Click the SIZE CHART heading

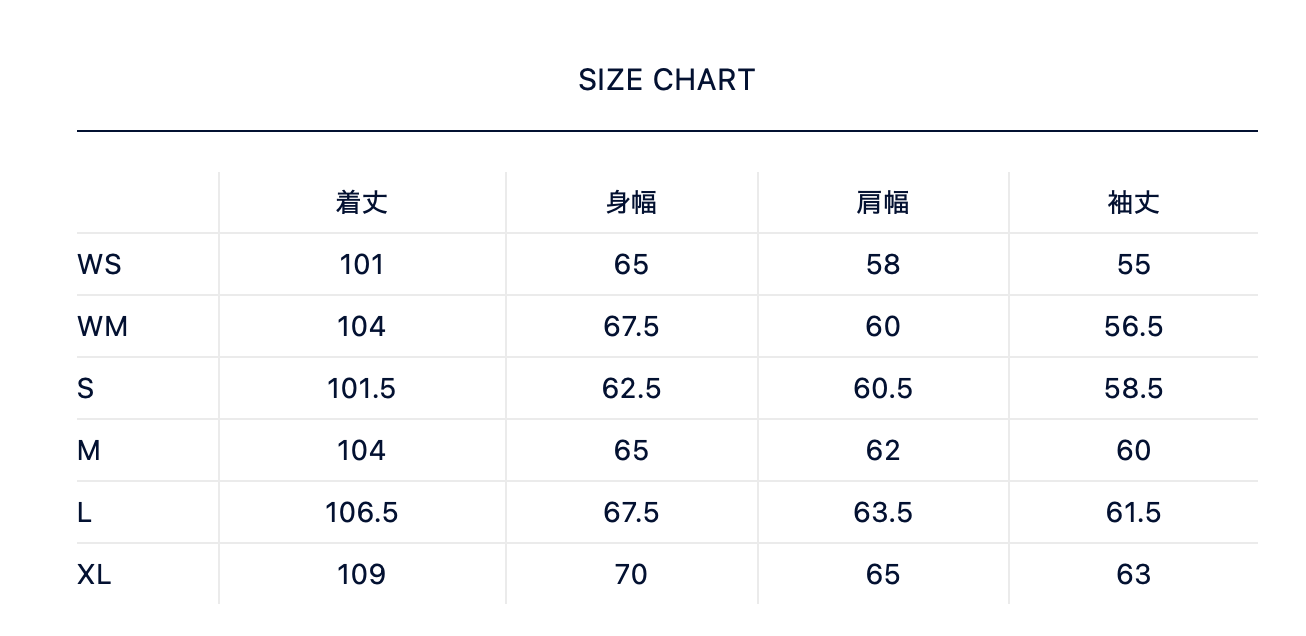[x=666, y=80]
